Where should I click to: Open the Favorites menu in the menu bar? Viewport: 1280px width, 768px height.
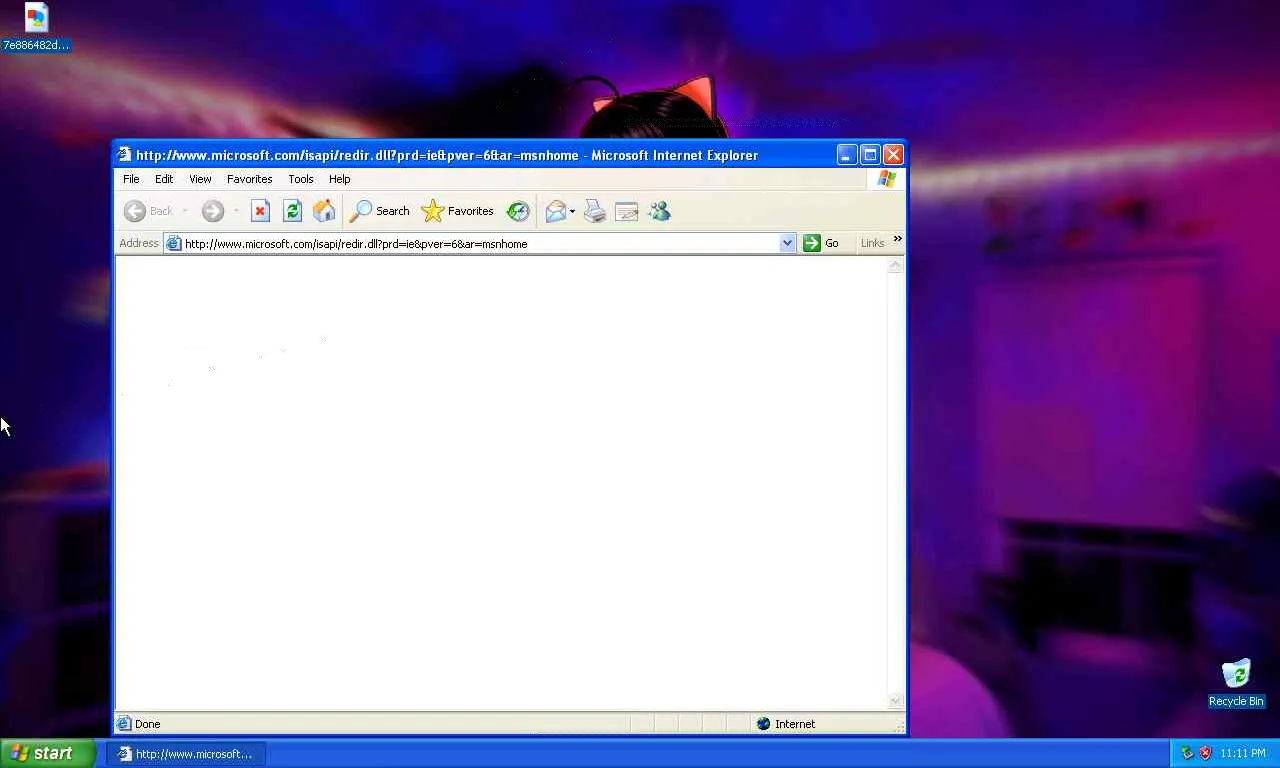[x=249, y=179]
